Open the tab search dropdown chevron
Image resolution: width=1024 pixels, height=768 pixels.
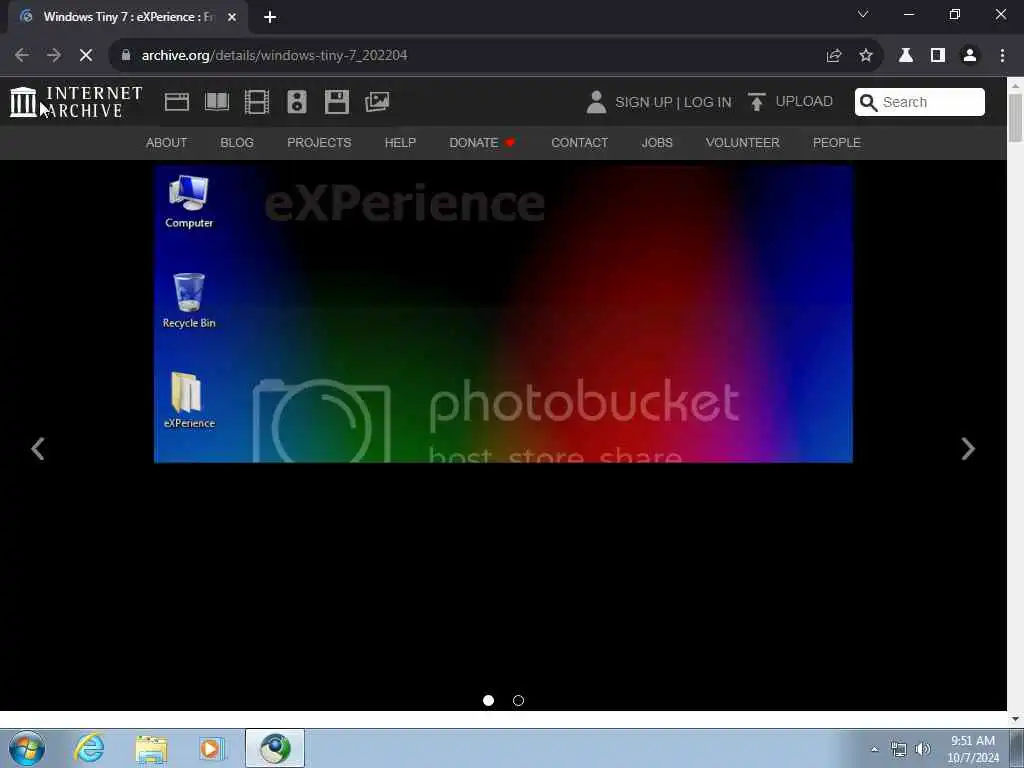863,14
